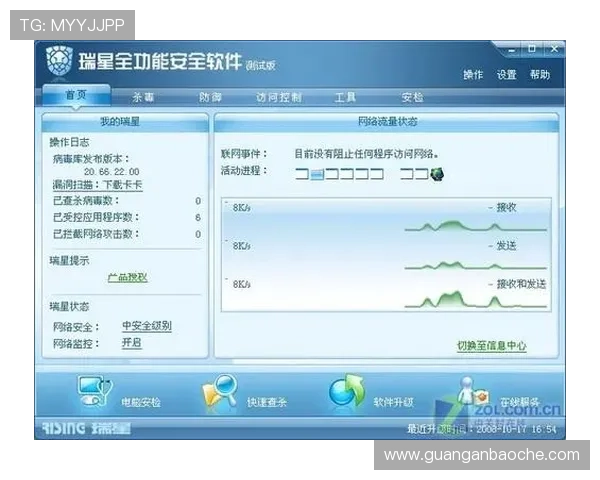
Task: Open the 杀毒 antivirus tab
Action: coord(143,97)
